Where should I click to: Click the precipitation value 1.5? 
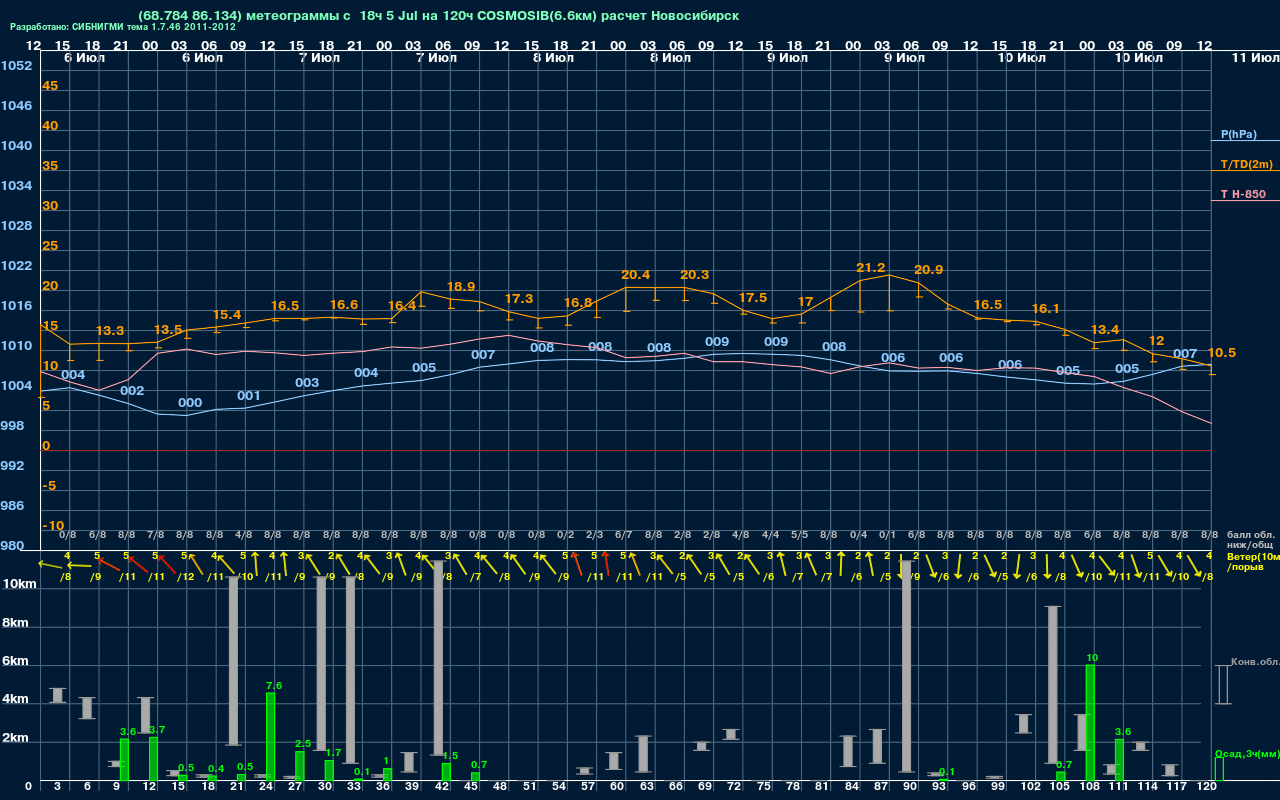(450, 756)
